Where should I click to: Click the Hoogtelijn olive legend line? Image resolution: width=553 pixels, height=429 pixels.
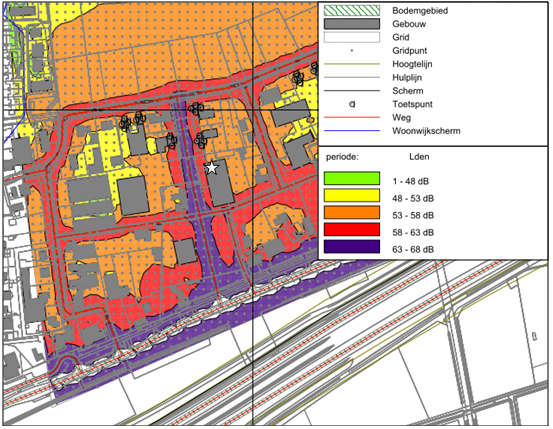tap(352, 64)
